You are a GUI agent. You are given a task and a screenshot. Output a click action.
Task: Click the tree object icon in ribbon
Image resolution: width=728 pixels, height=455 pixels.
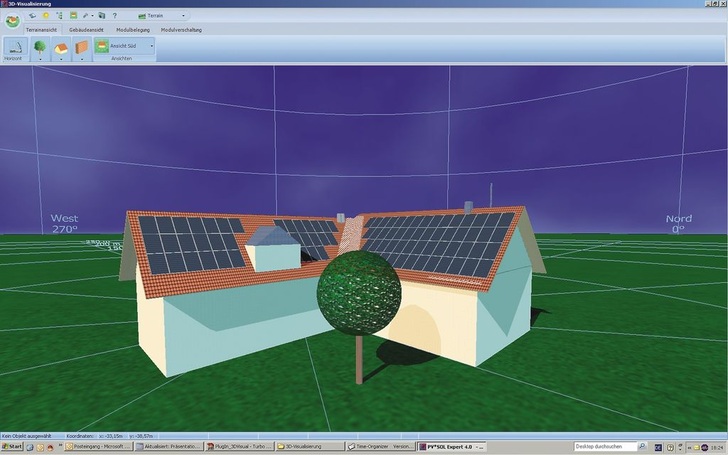click(x=40, y=47)
